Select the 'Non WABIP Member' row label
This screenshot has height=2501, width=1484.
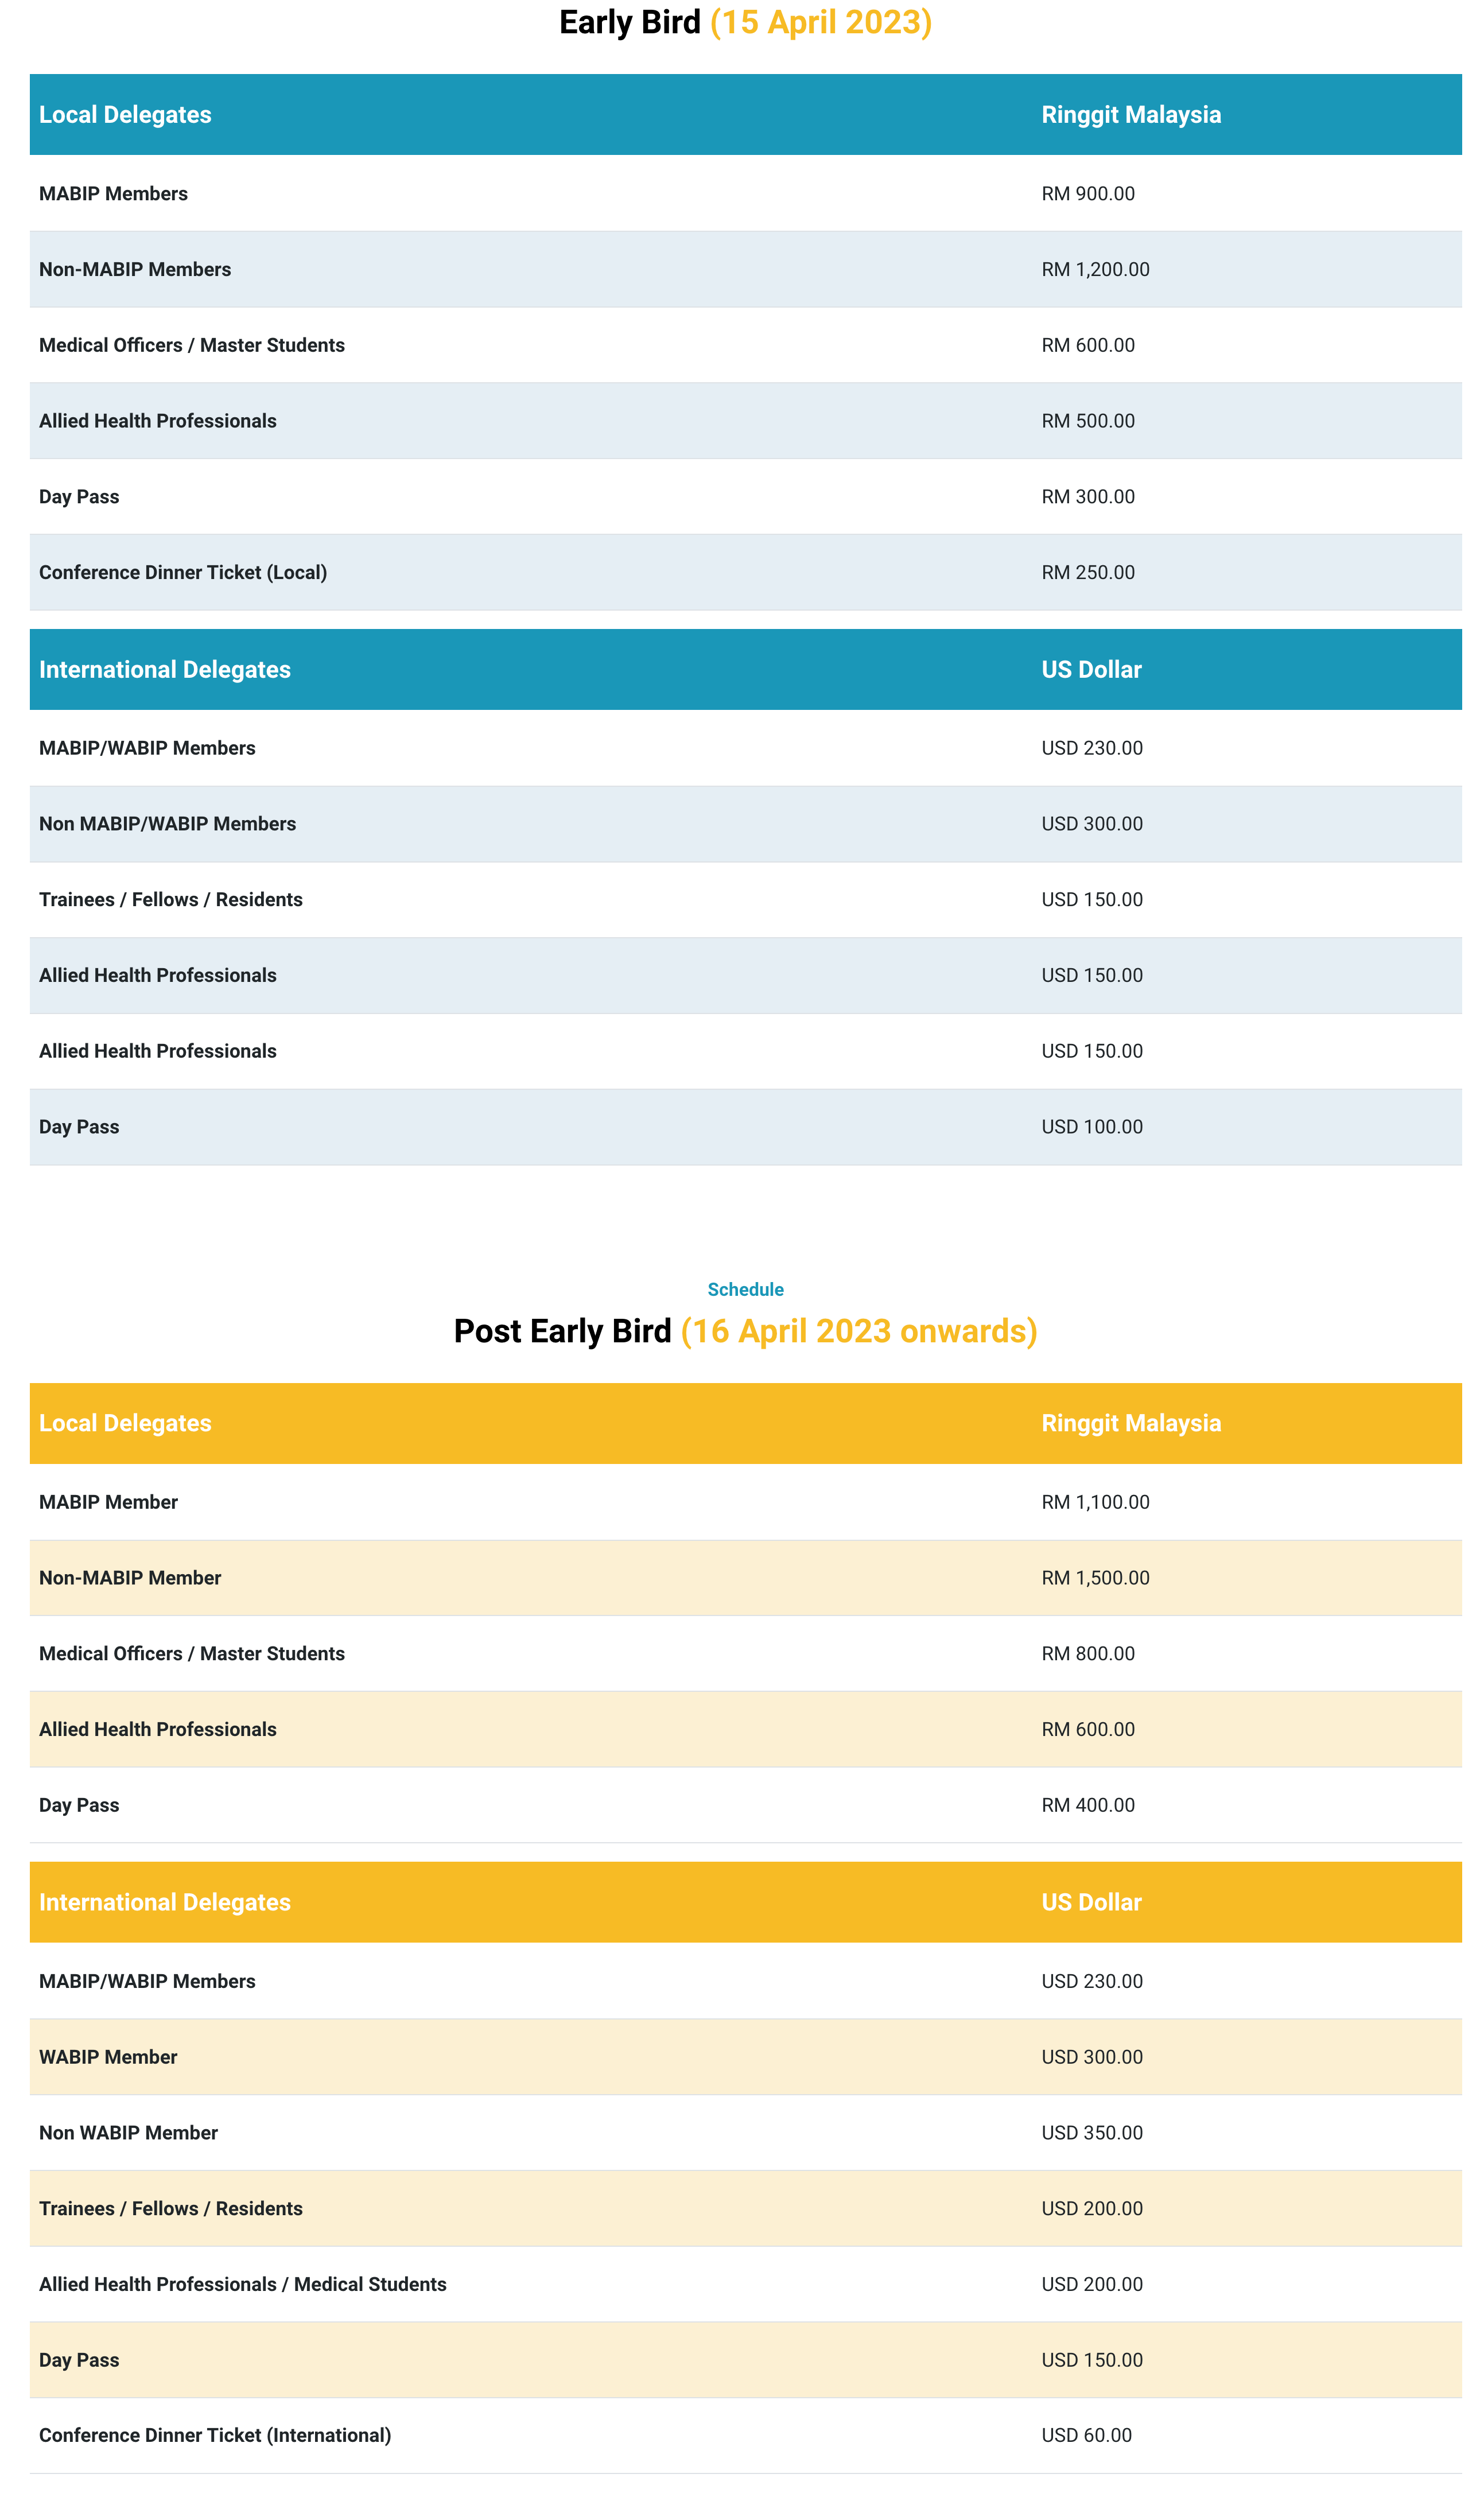pos(128,2132)
